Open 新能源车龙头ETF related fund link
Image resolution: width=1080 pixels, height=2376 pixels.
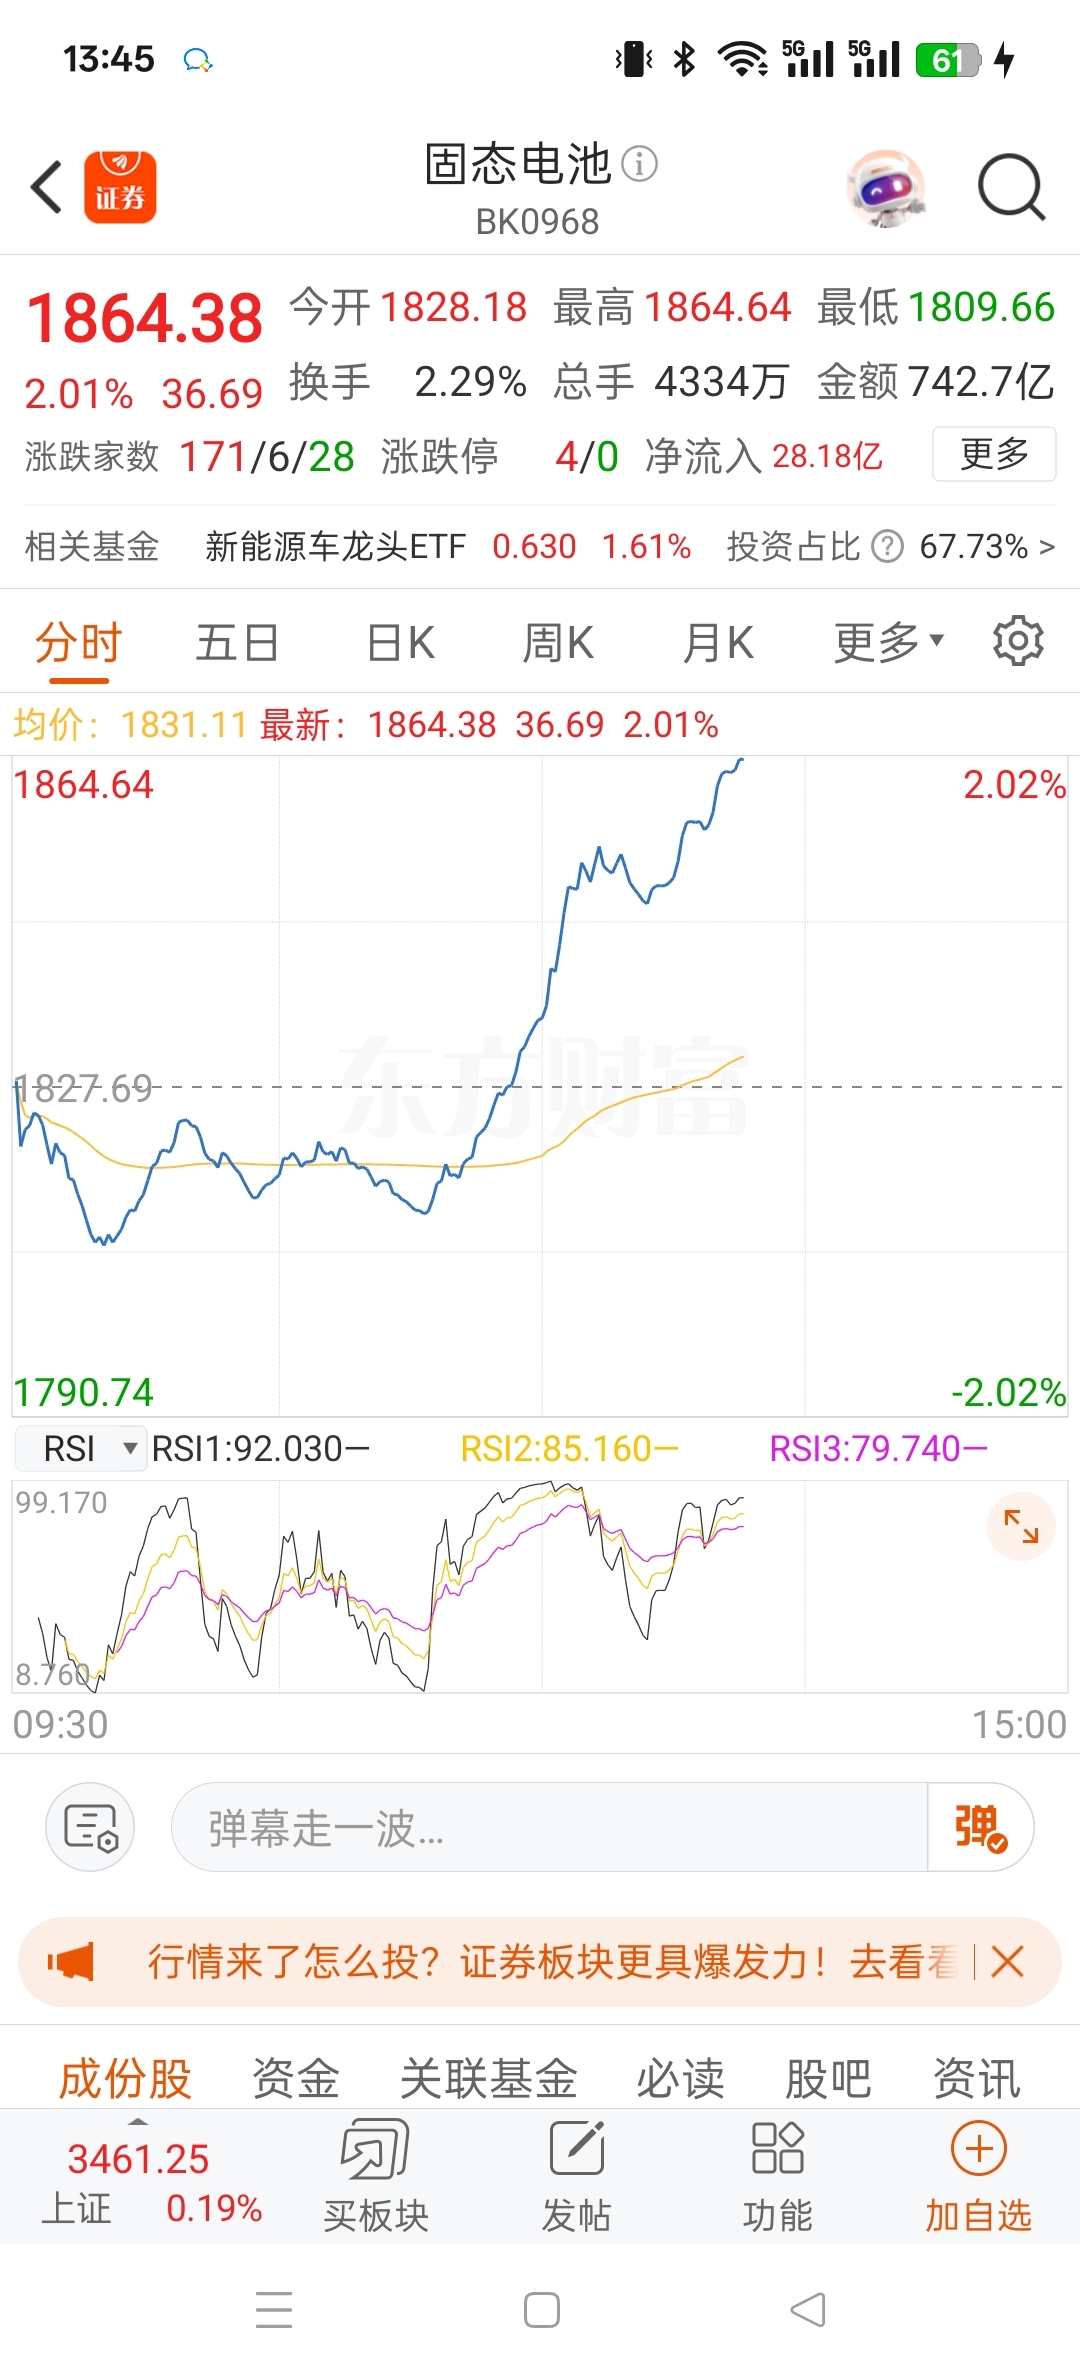click(x=336, y=546)
